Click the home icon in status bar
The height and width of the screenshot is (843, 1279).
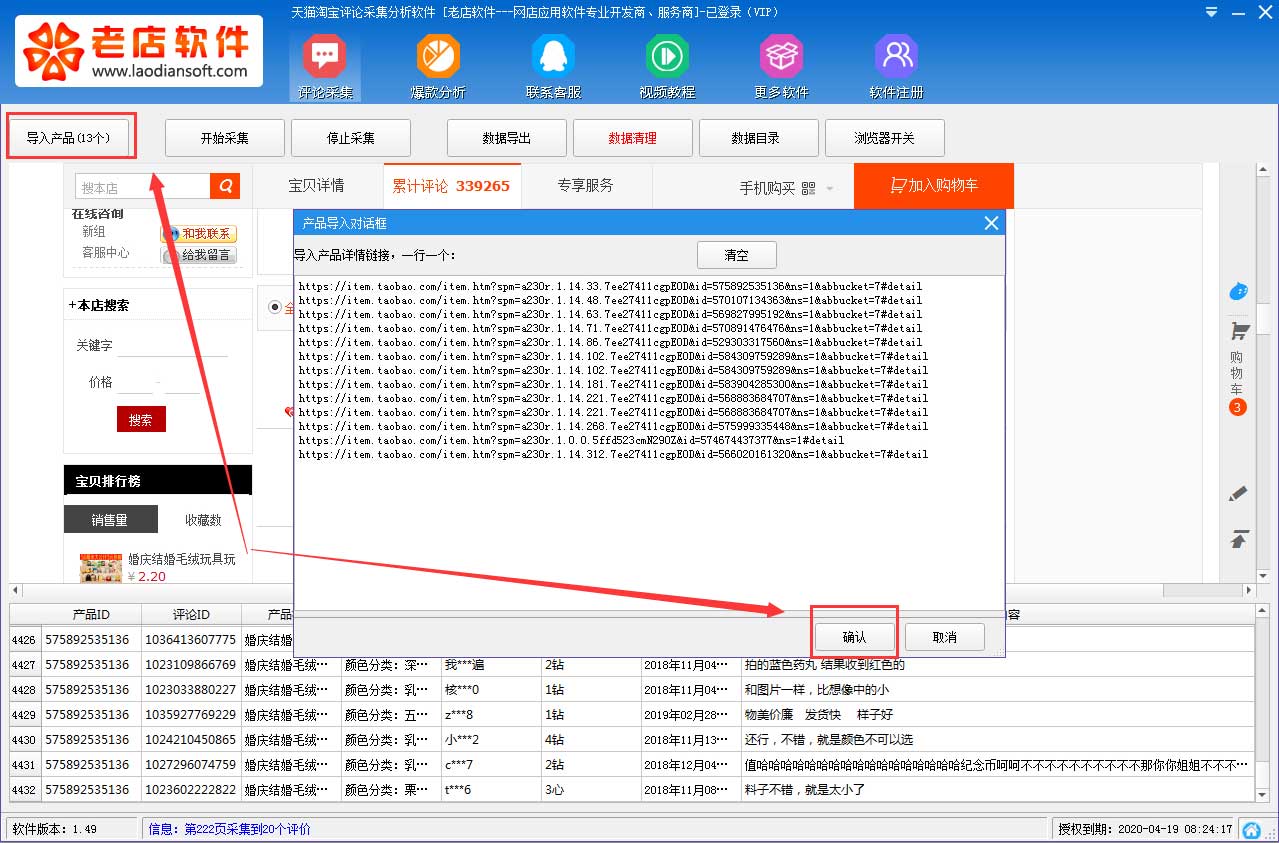click(1250, 830)
